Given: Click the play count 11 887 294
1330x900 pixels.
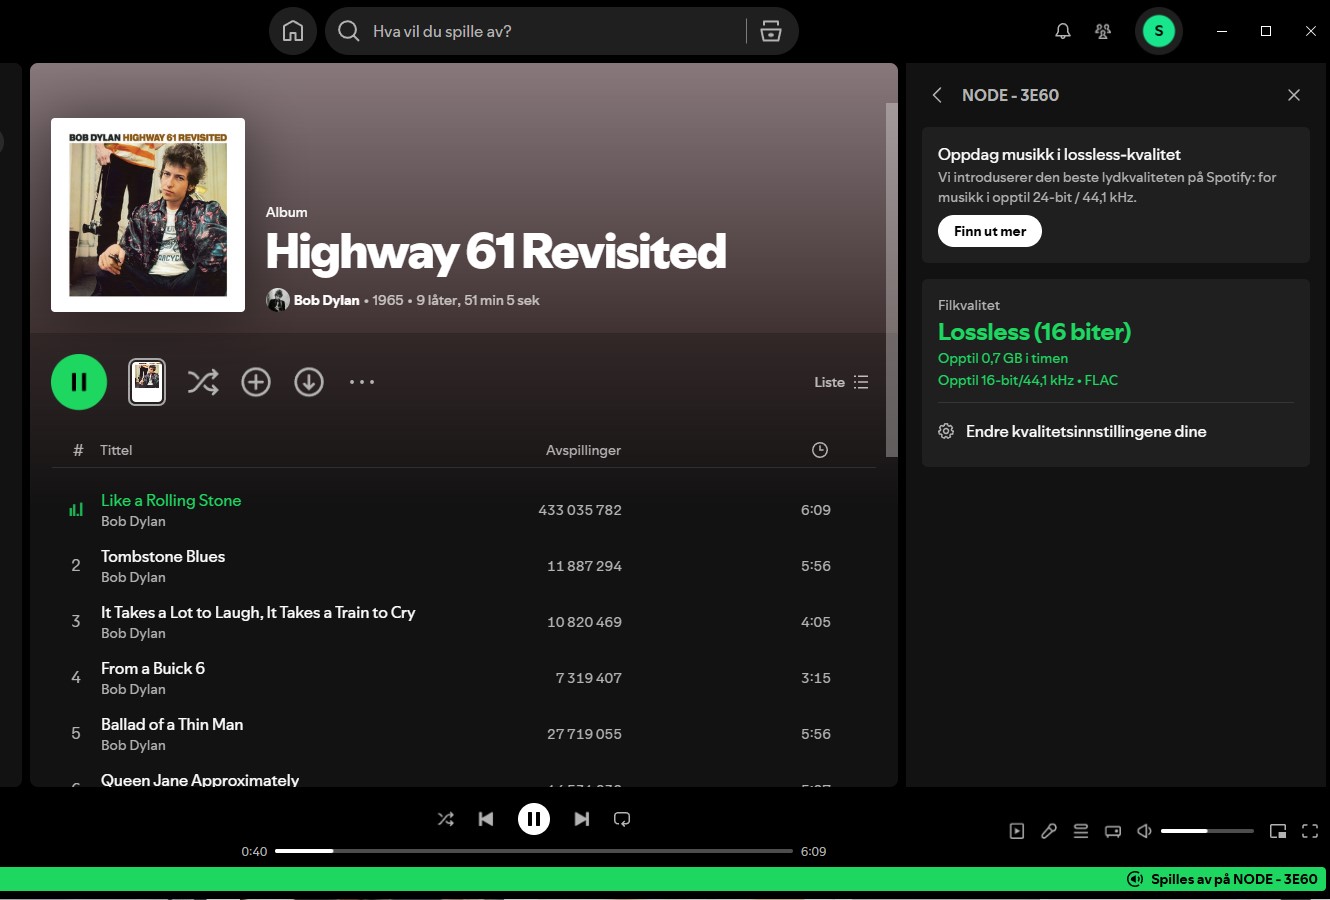Looking at the screenshot, I should pos(584,566).
